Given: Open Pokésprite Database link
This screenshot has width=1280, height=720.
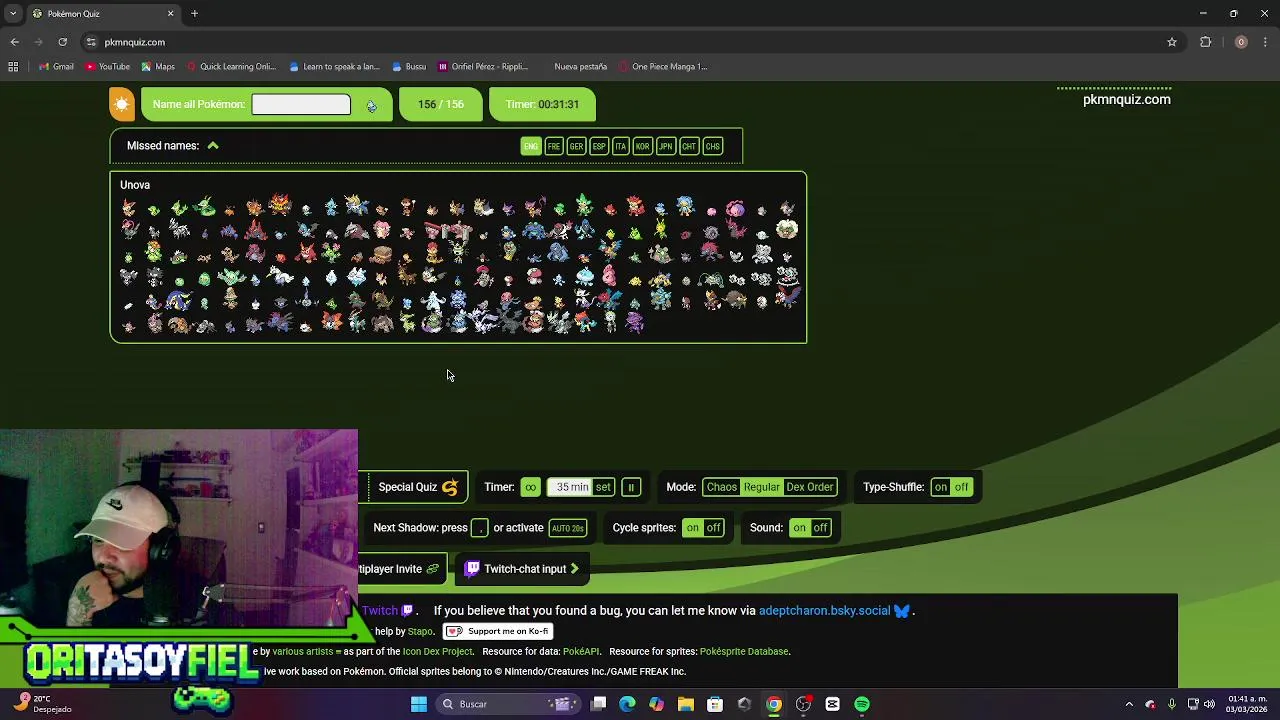Looking at the screenshot, I should [x=744, y=652].
